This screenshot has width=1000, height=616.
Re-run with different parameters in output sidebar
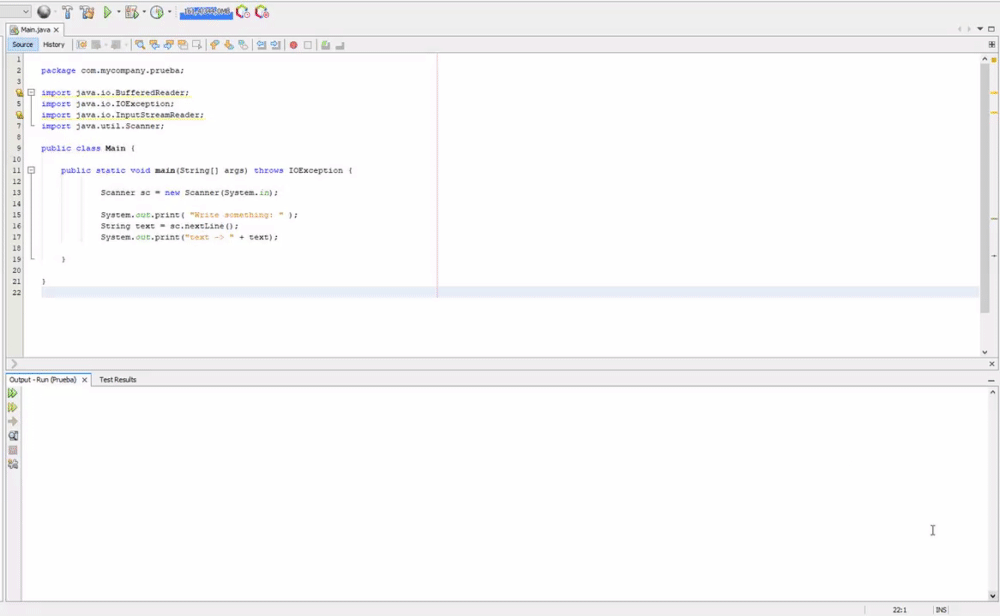pyautogui.click(x=13, y=407)
